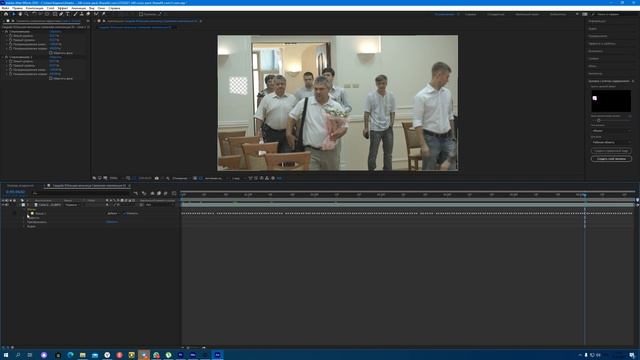Select the Hand tool
The width and height of the screenshot is (640, 360).
[x=20, y=14]
